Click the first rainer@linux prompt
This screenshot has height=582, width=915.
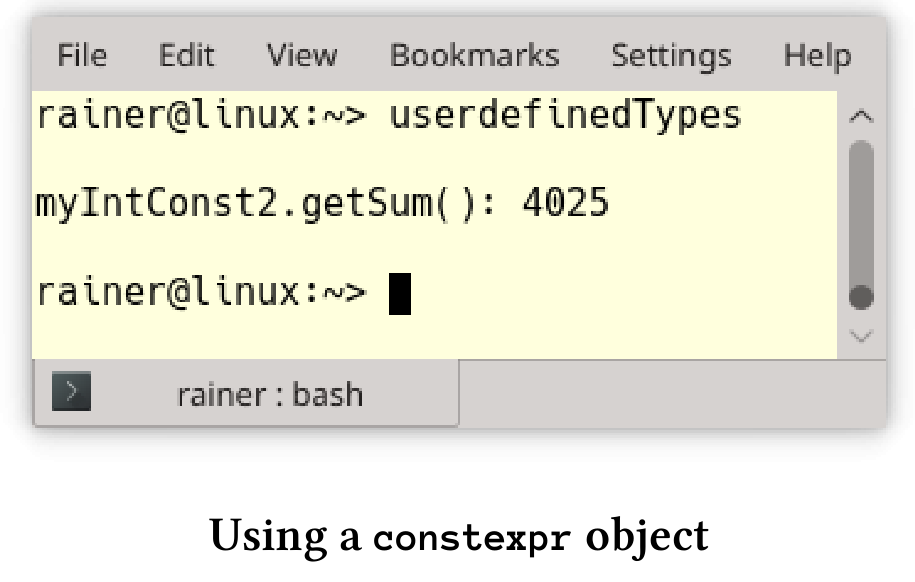point(201,115)
